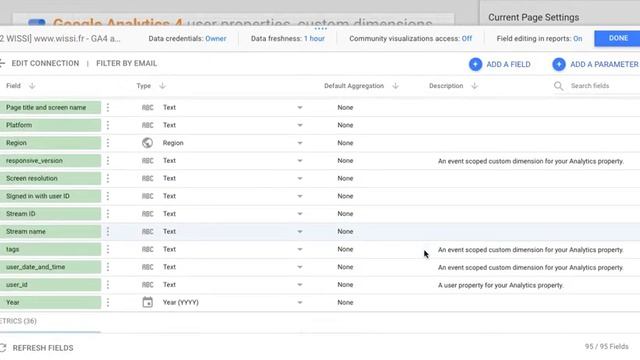Expand type dropdown for Platform
Viewport: 640px width, 360px height.
point(300,125)
